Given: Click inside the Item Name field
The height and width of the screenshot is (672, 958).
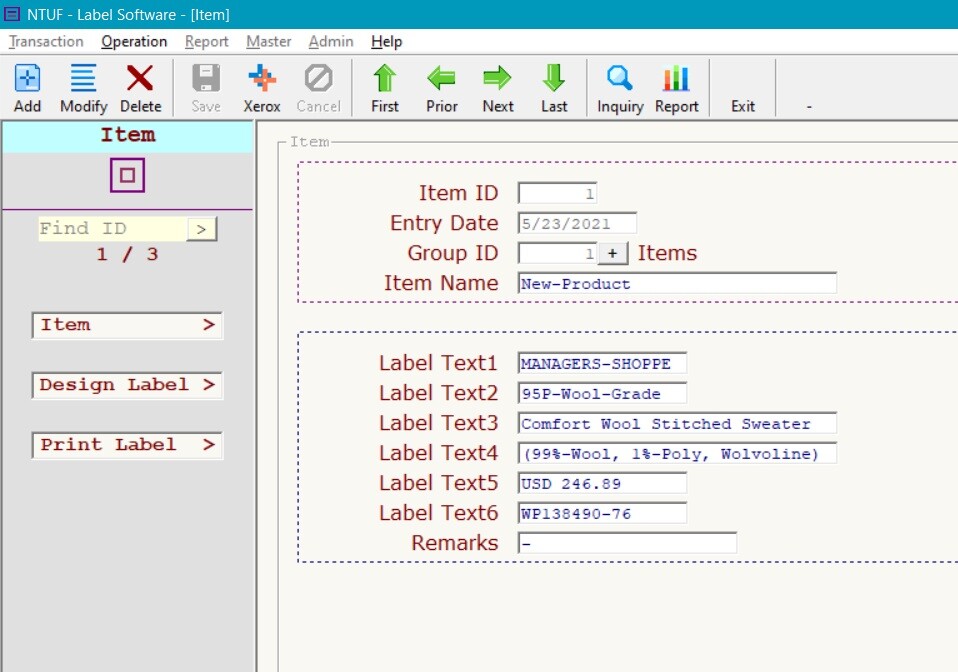Looking at the screenshot, I should [677, 284].
